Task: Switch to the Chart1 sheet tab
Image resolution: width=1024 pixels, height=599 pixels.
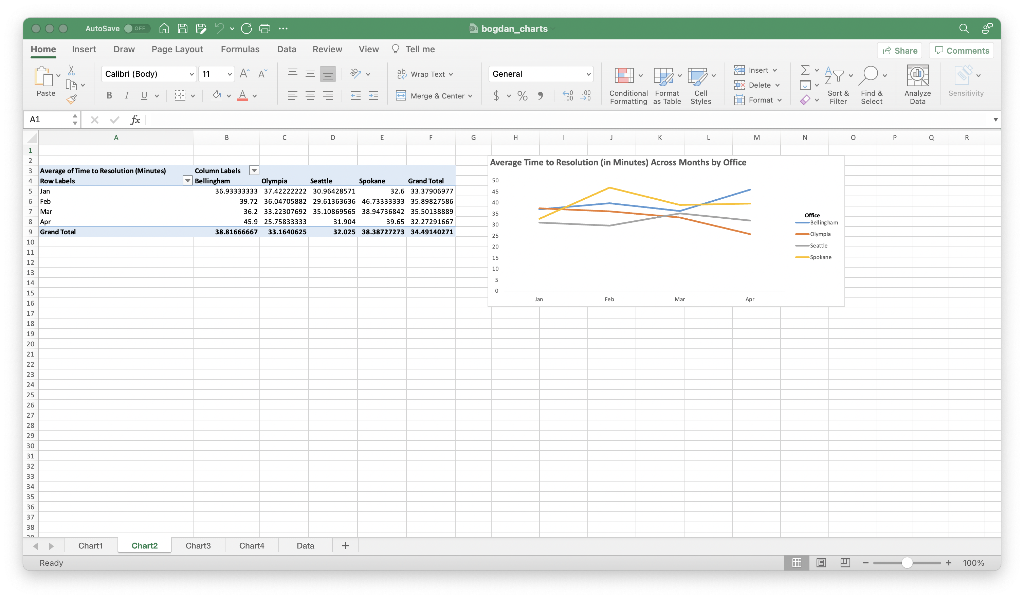Action: 91,545
